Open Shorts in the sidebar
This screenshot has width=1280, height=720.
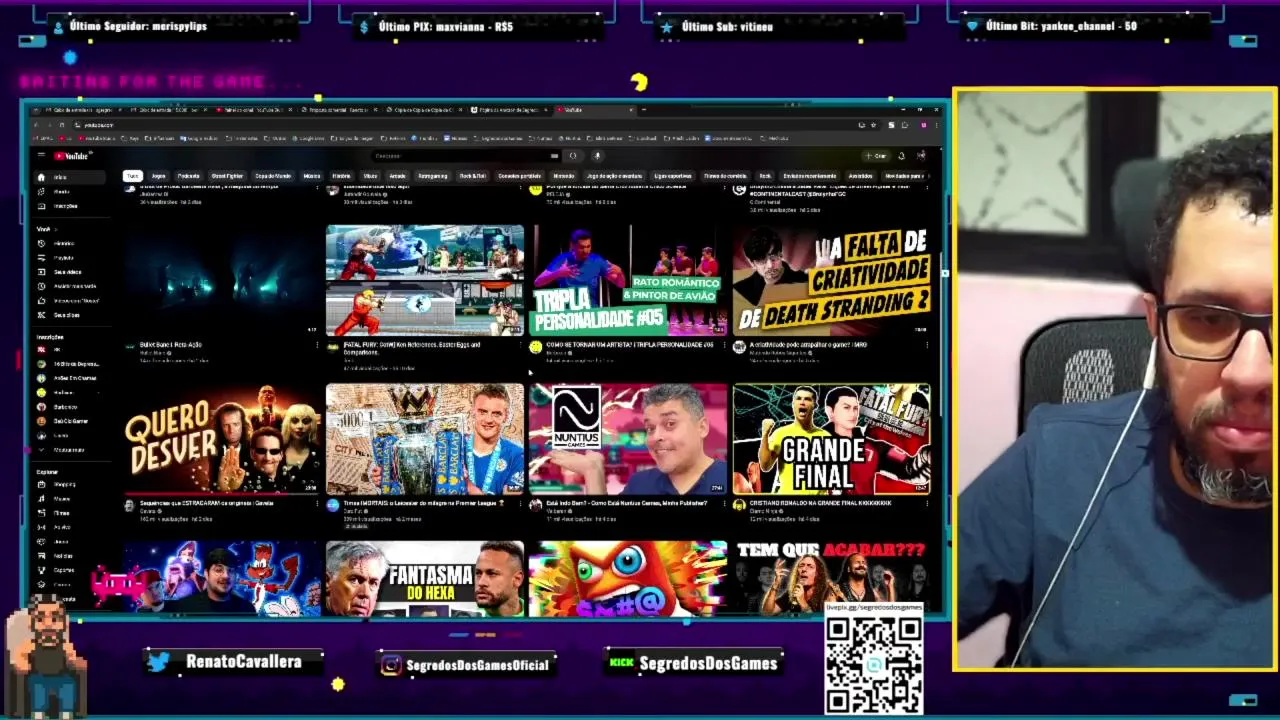(x=72, y=191)
